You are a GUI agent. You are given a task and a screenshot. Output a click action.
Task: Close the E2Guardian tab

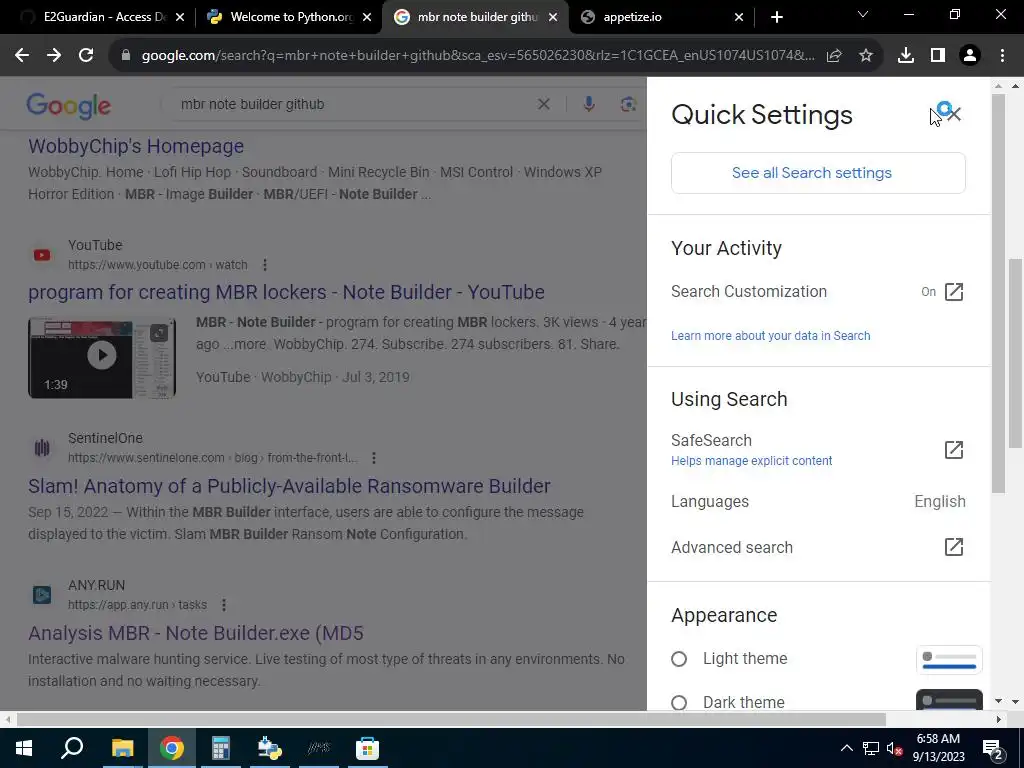(x=180, y=17)
